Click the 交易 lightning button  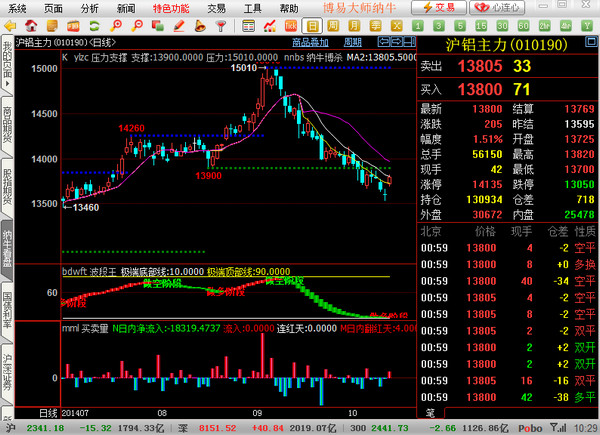click(x=439, y=7)
